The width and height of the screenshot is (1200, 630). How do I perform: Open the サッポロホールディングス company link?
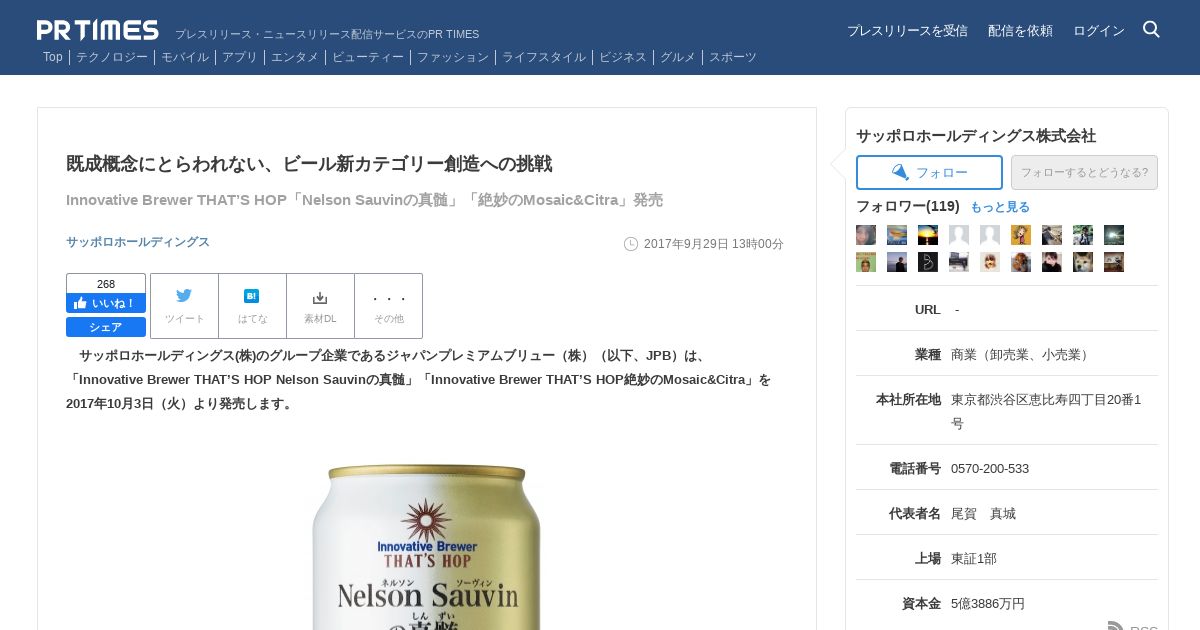click(138, 242)
